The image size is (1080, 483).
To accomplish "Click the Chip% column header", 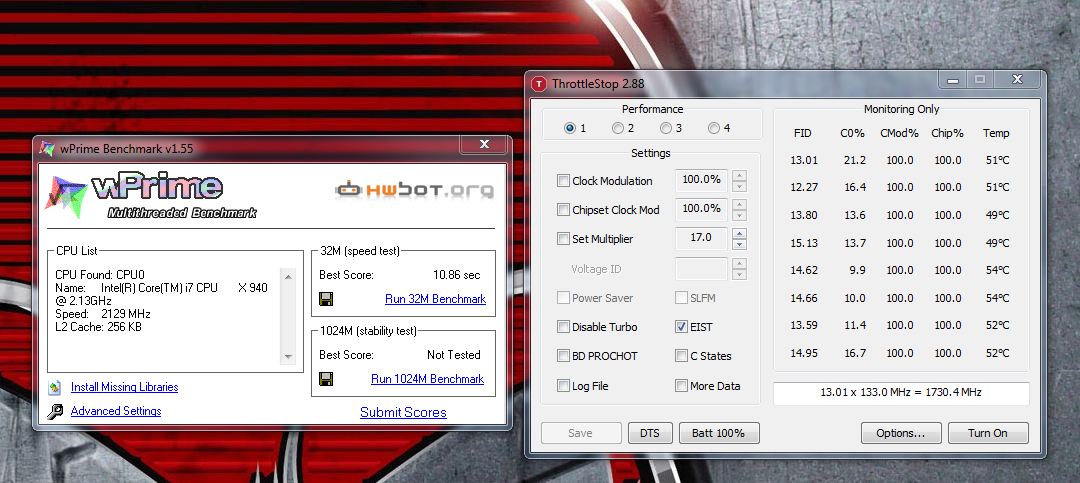I will pyautogui.click(x=947, y=134).
